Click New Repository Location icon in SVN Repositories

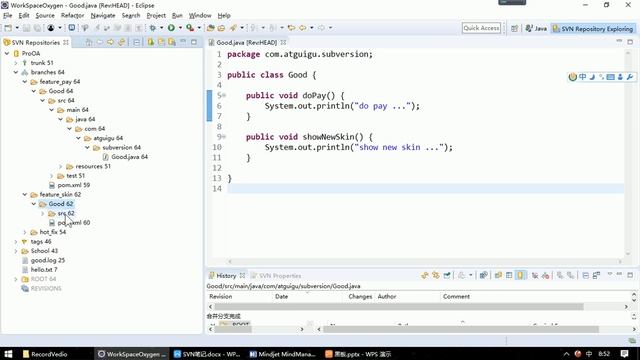151,42
